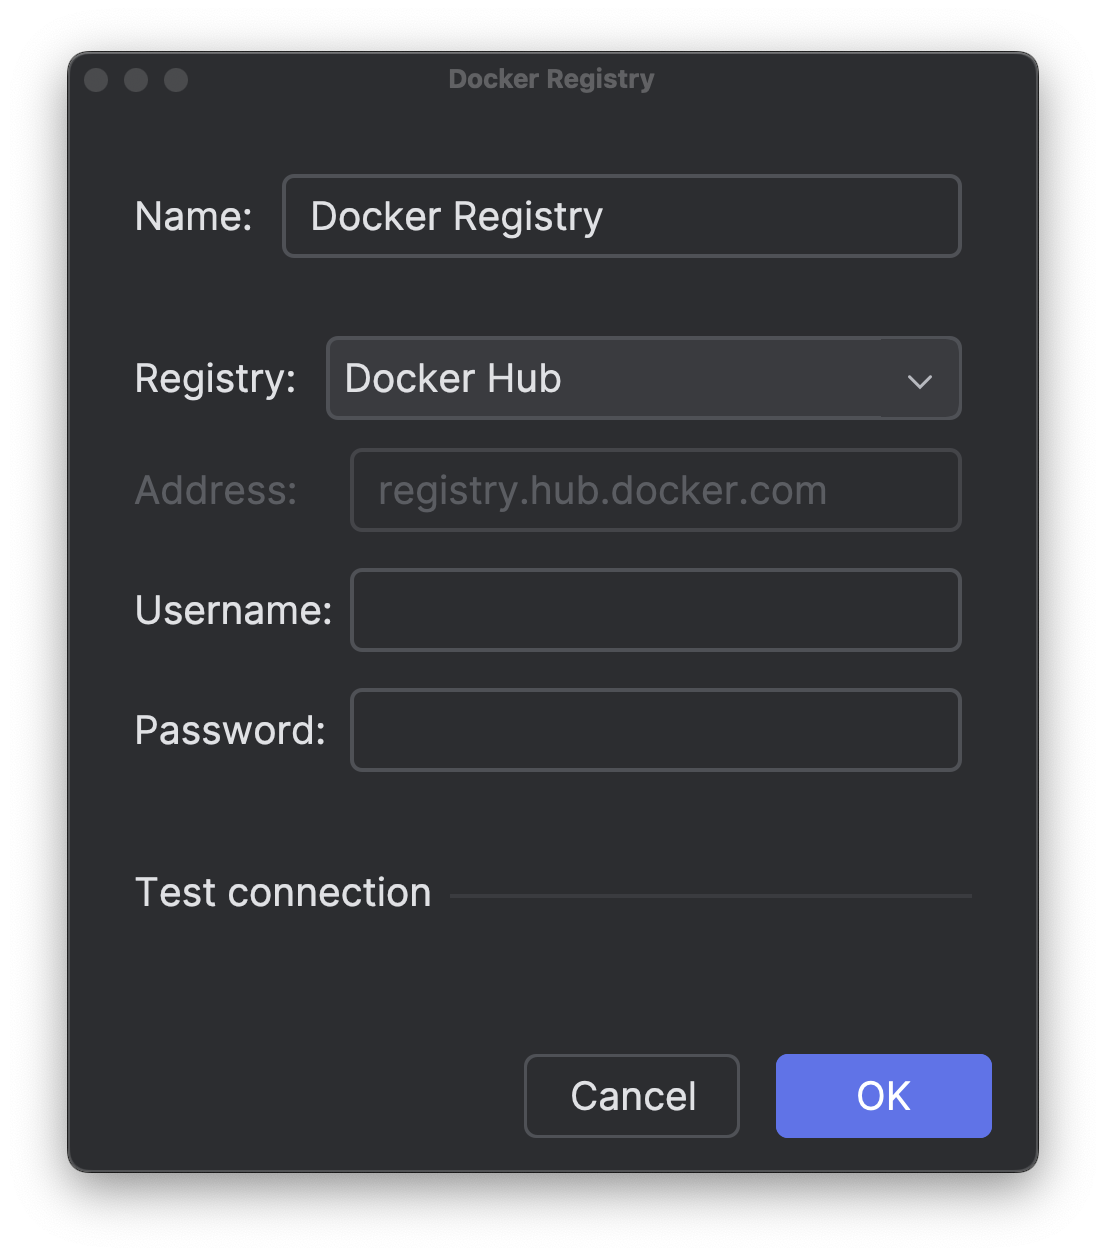This screenshot has height=1256, width=1106.
Task: Click the Docker Registry window title
Action: [x=552, y=79]
